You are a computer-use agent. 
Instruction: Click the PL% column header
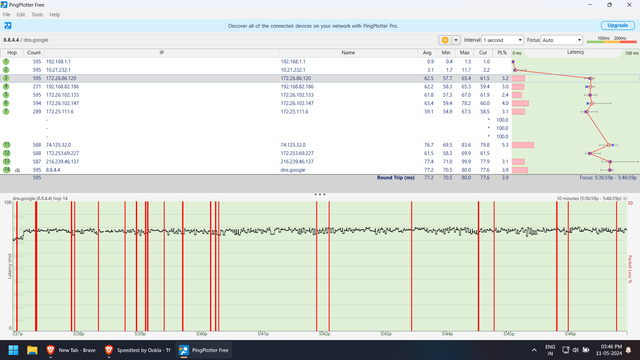click(x=502, y=53)
